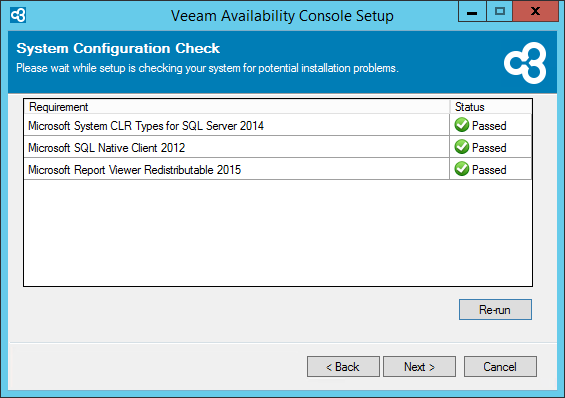Viewport: 565px width, 398px height.
Task: Click the large Veeam logo in header banner
Action: coord(525,63)
